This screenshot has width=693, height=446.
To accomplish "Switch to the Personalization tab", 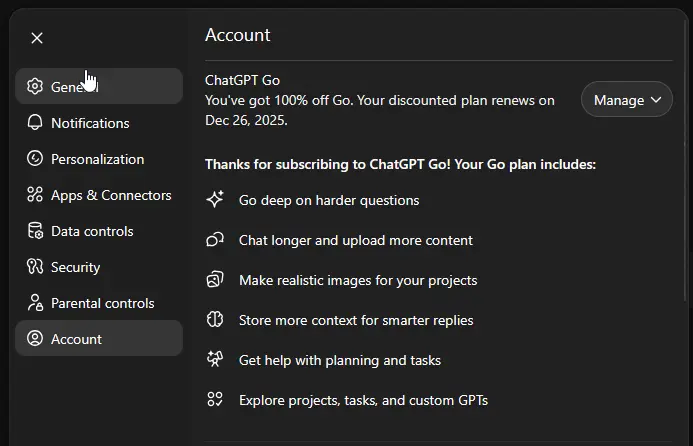I will (99, 159).
